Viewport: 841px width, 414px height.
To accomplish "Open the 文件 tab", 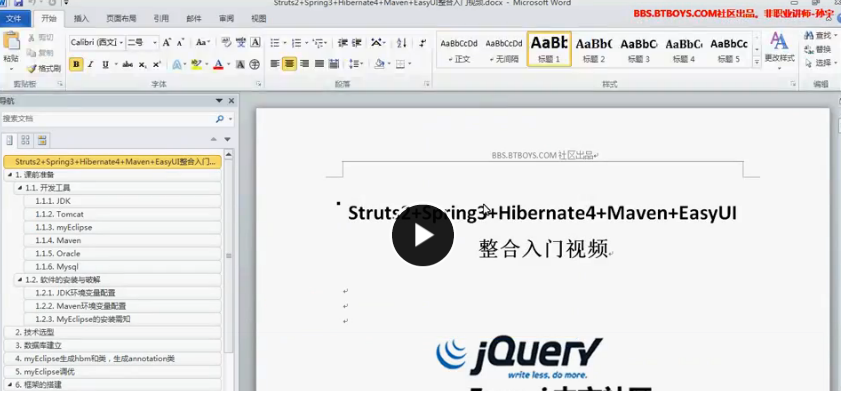I will [x=14, y=19].
